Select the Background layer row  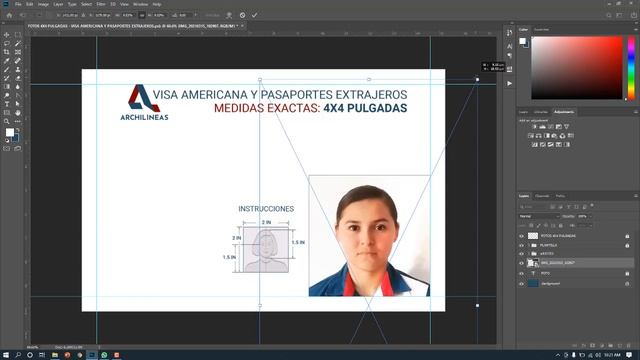coord(575,284)
